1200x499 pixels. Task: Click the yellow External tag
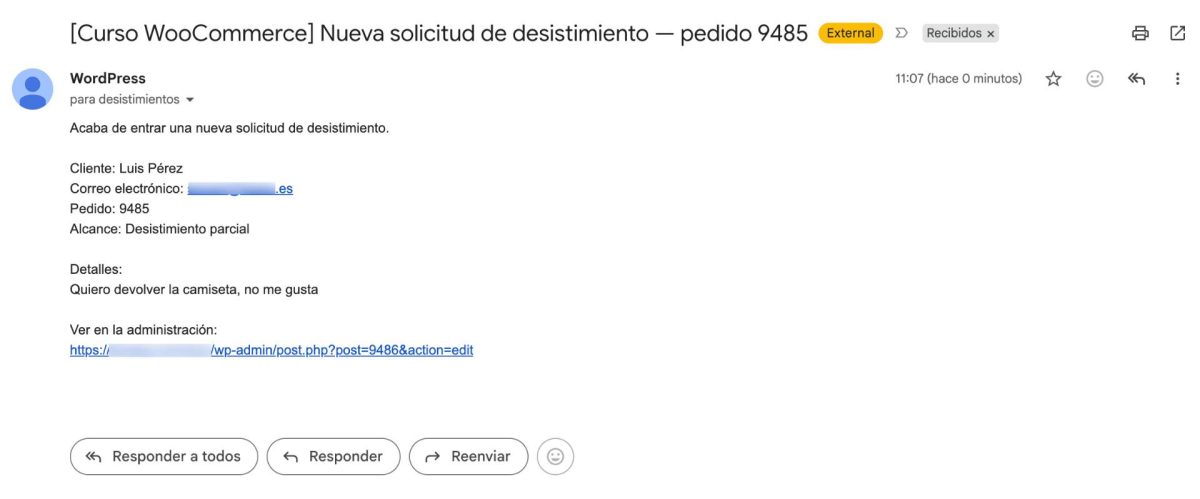pos(850,33)
